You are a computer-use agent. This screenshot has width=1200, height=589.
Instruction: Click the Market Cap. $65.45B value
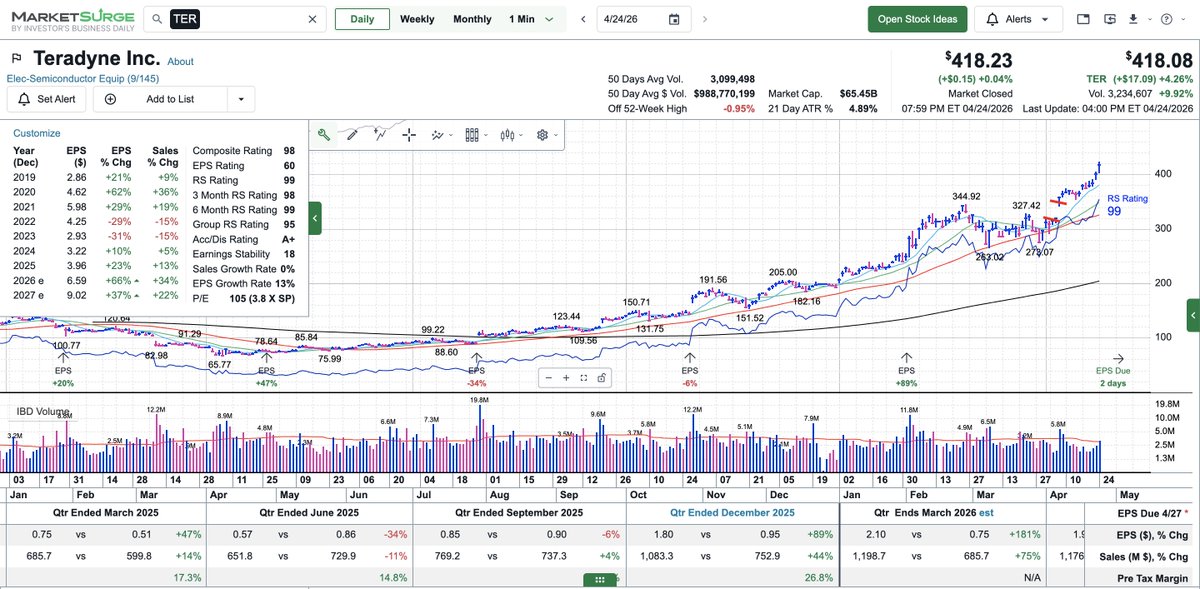pyautogui.click(x=858, y=93)
